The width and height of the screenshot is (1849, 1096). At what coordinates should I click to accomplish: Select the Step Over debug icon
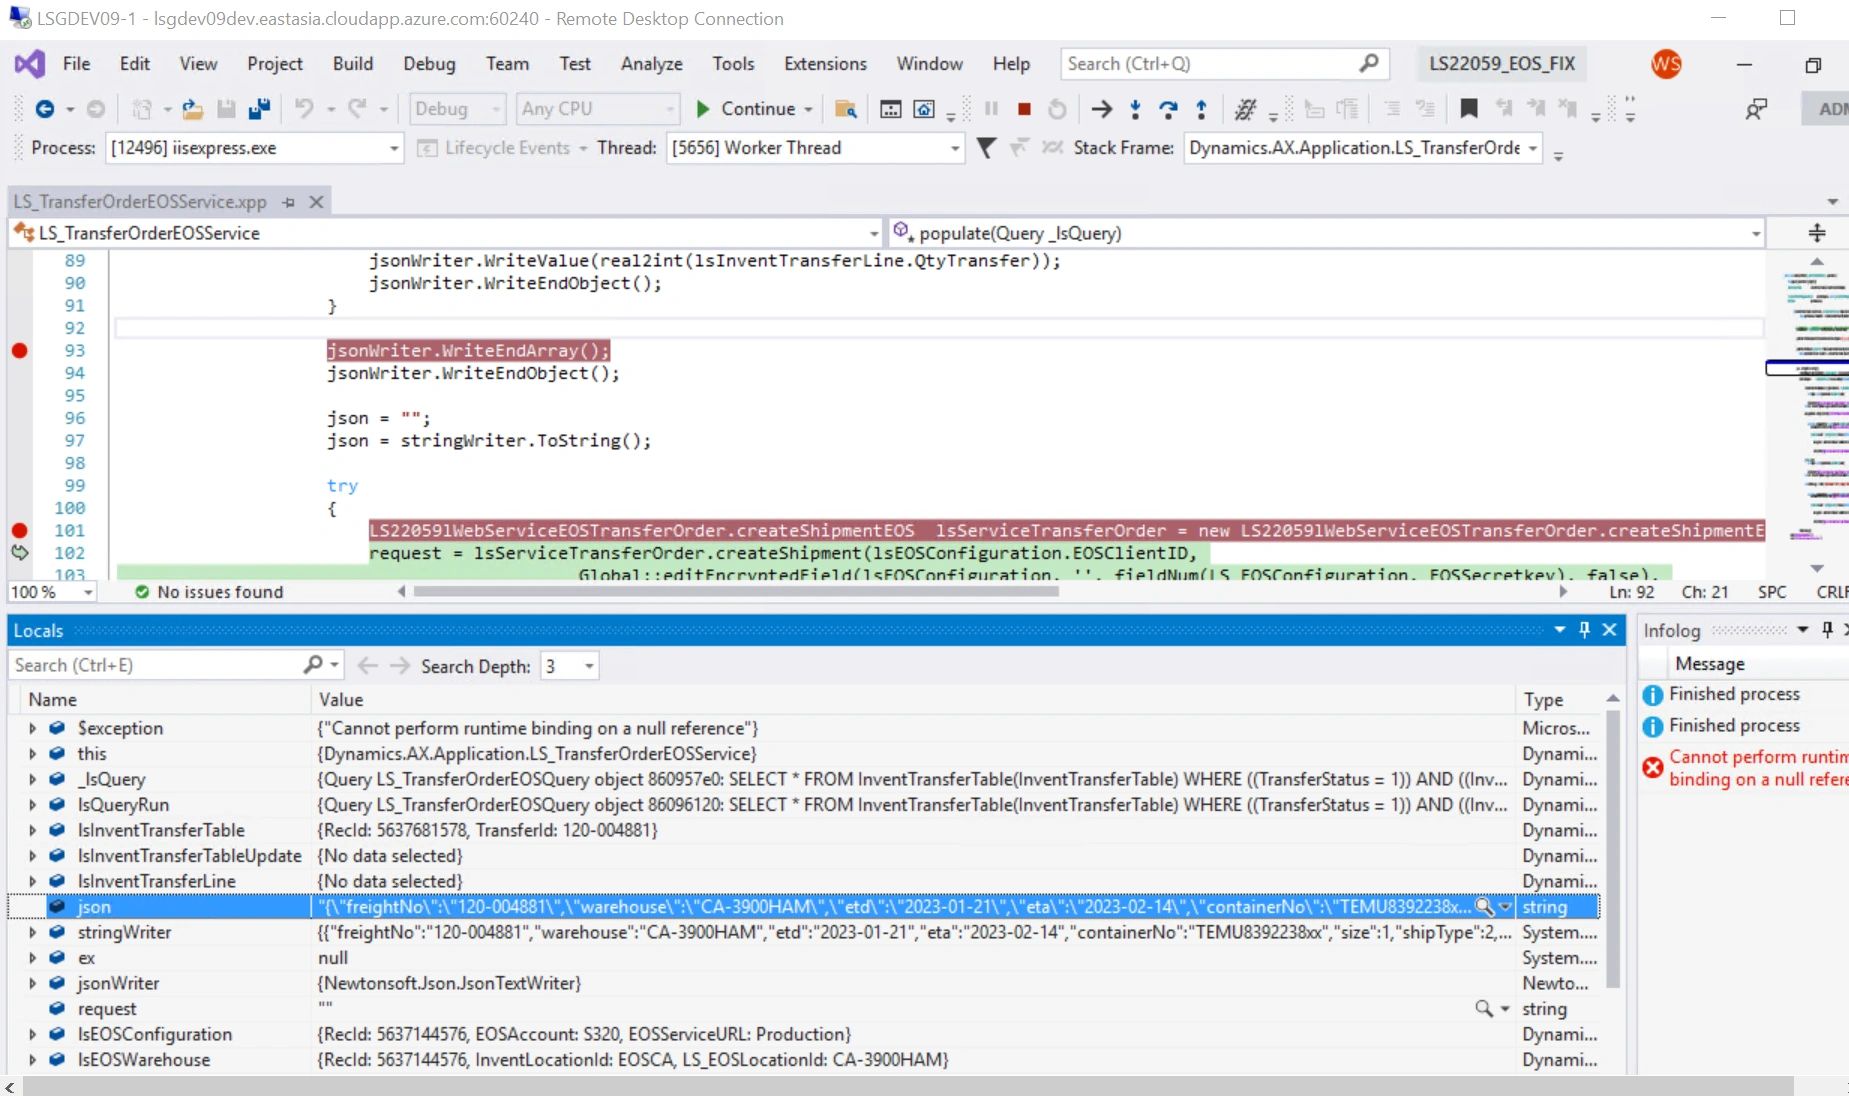(x=1169, y=109)
